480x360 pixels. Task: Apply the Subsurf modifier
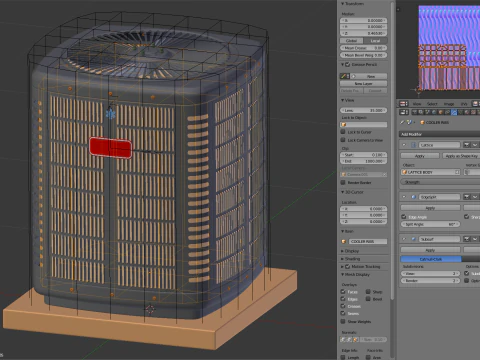coord(430,250)
